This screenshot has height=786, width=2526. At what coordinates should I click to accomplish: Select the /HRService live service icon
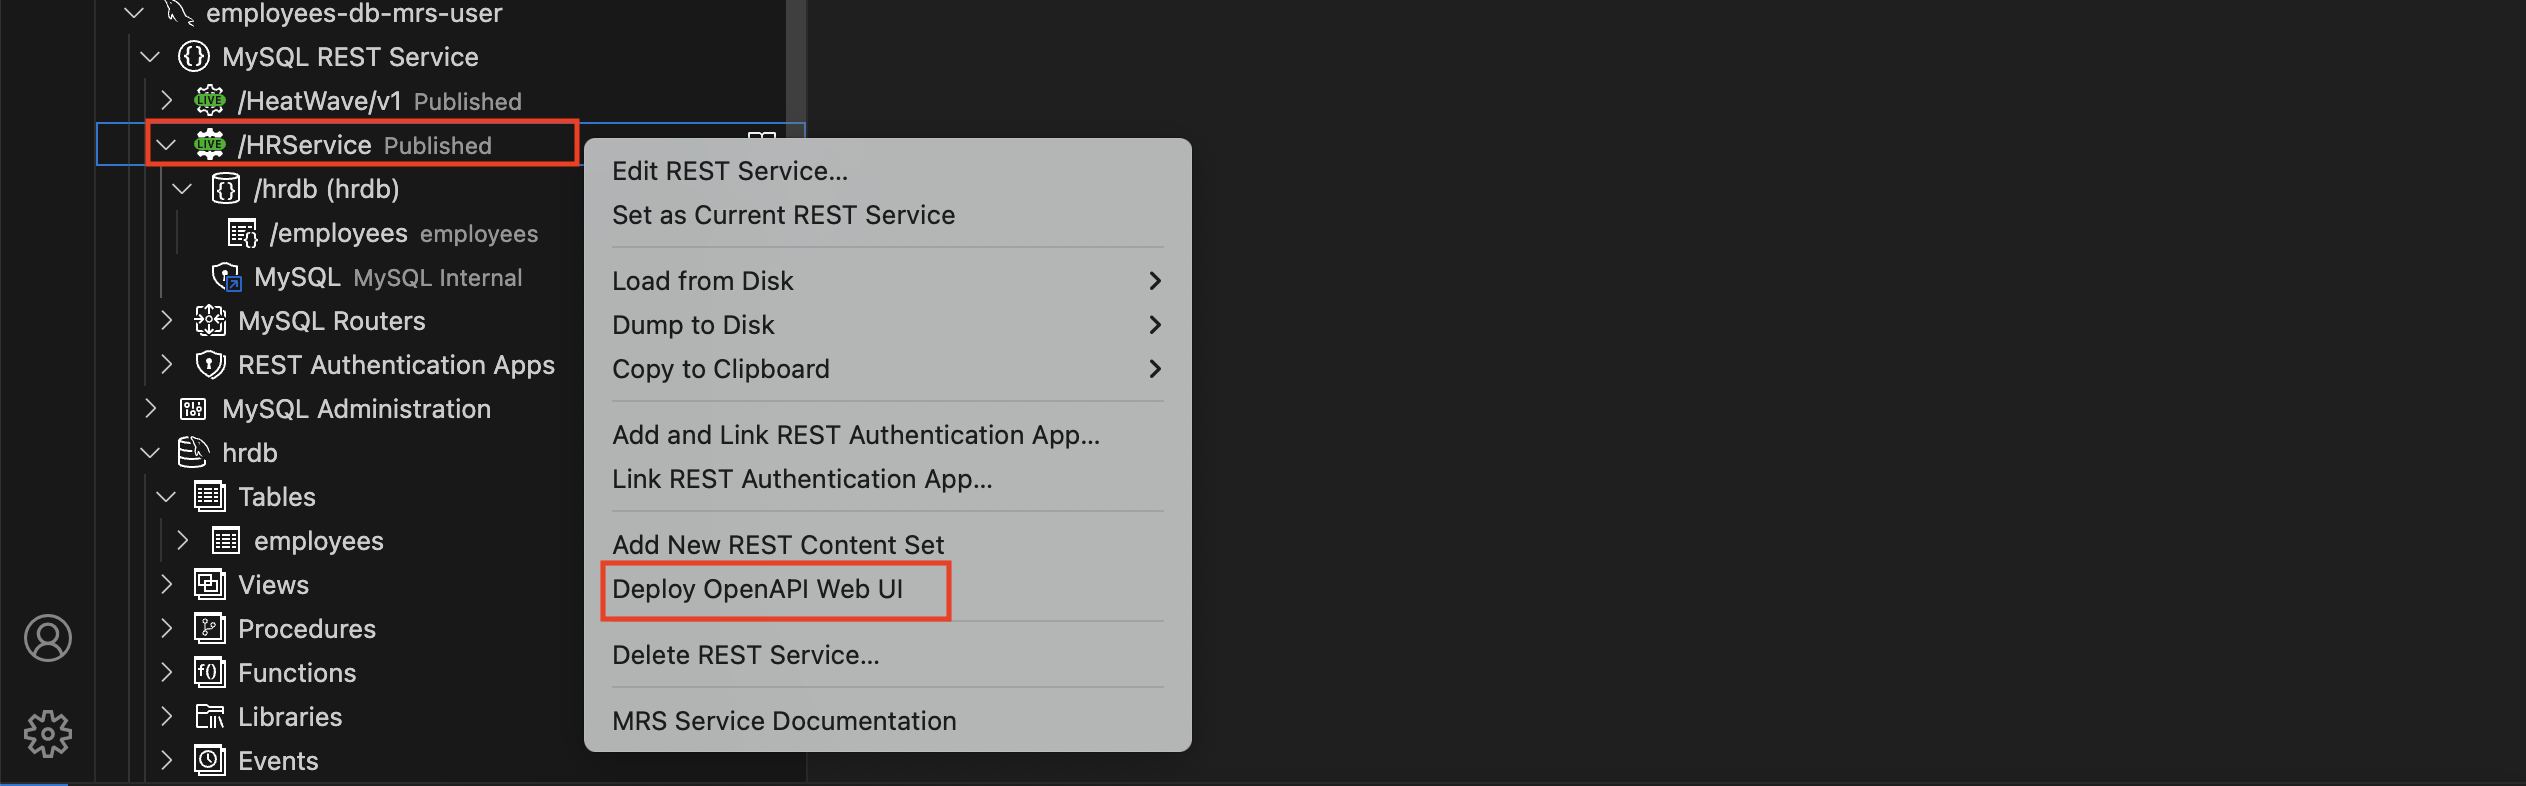[210, 144]
